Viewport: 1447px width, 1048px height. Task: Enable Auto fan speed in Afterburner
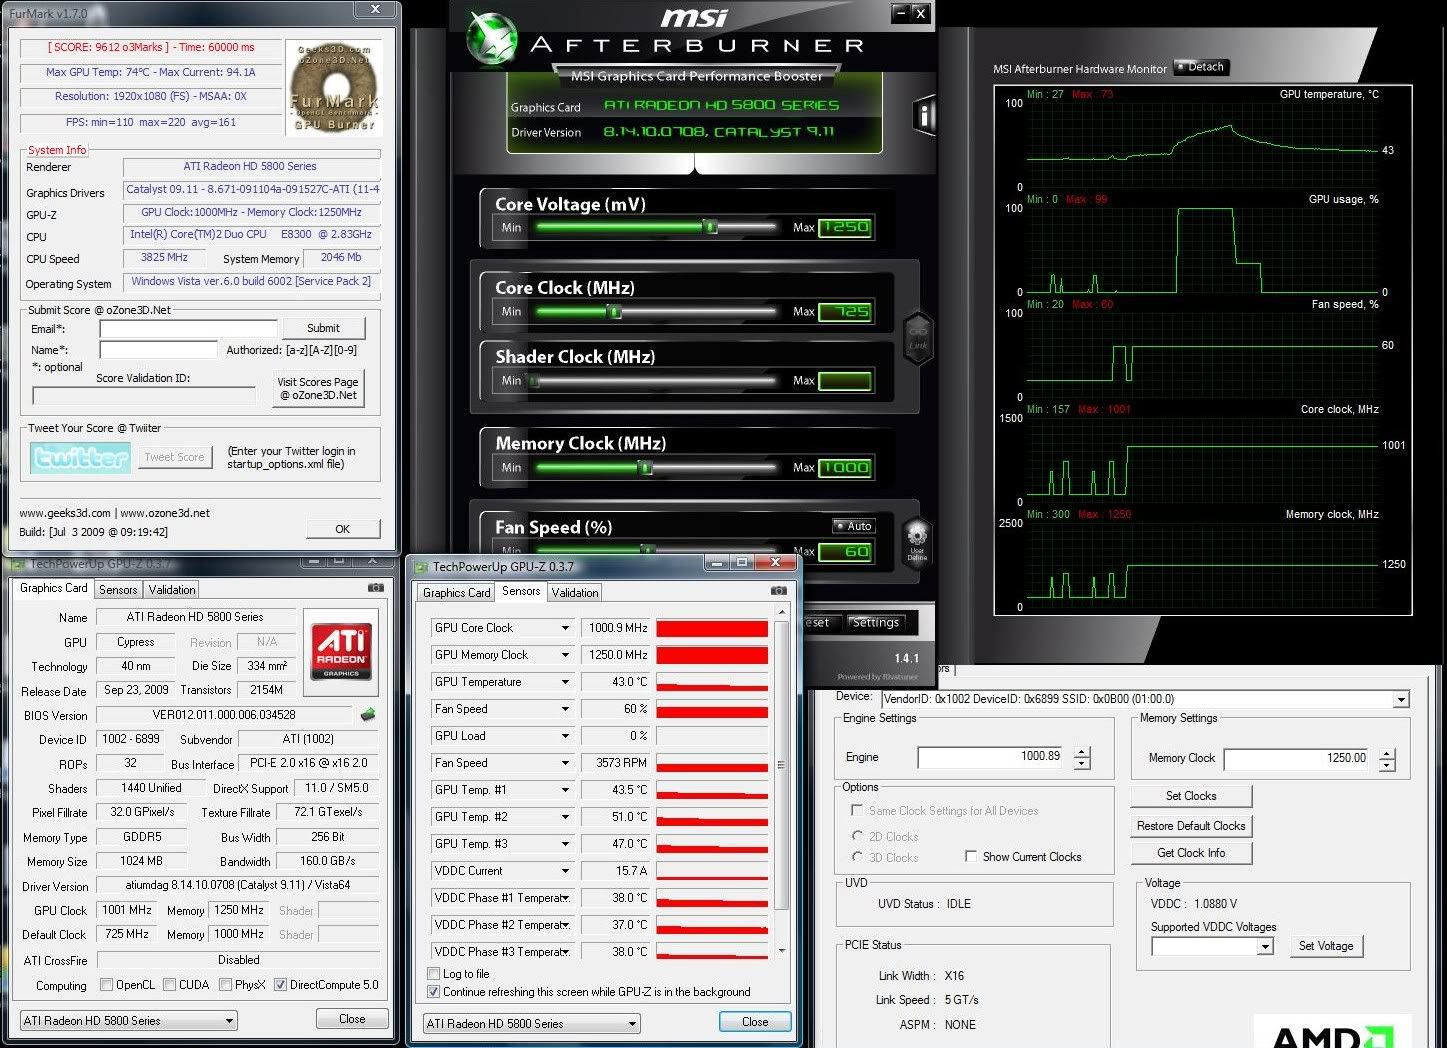(853, 526)
